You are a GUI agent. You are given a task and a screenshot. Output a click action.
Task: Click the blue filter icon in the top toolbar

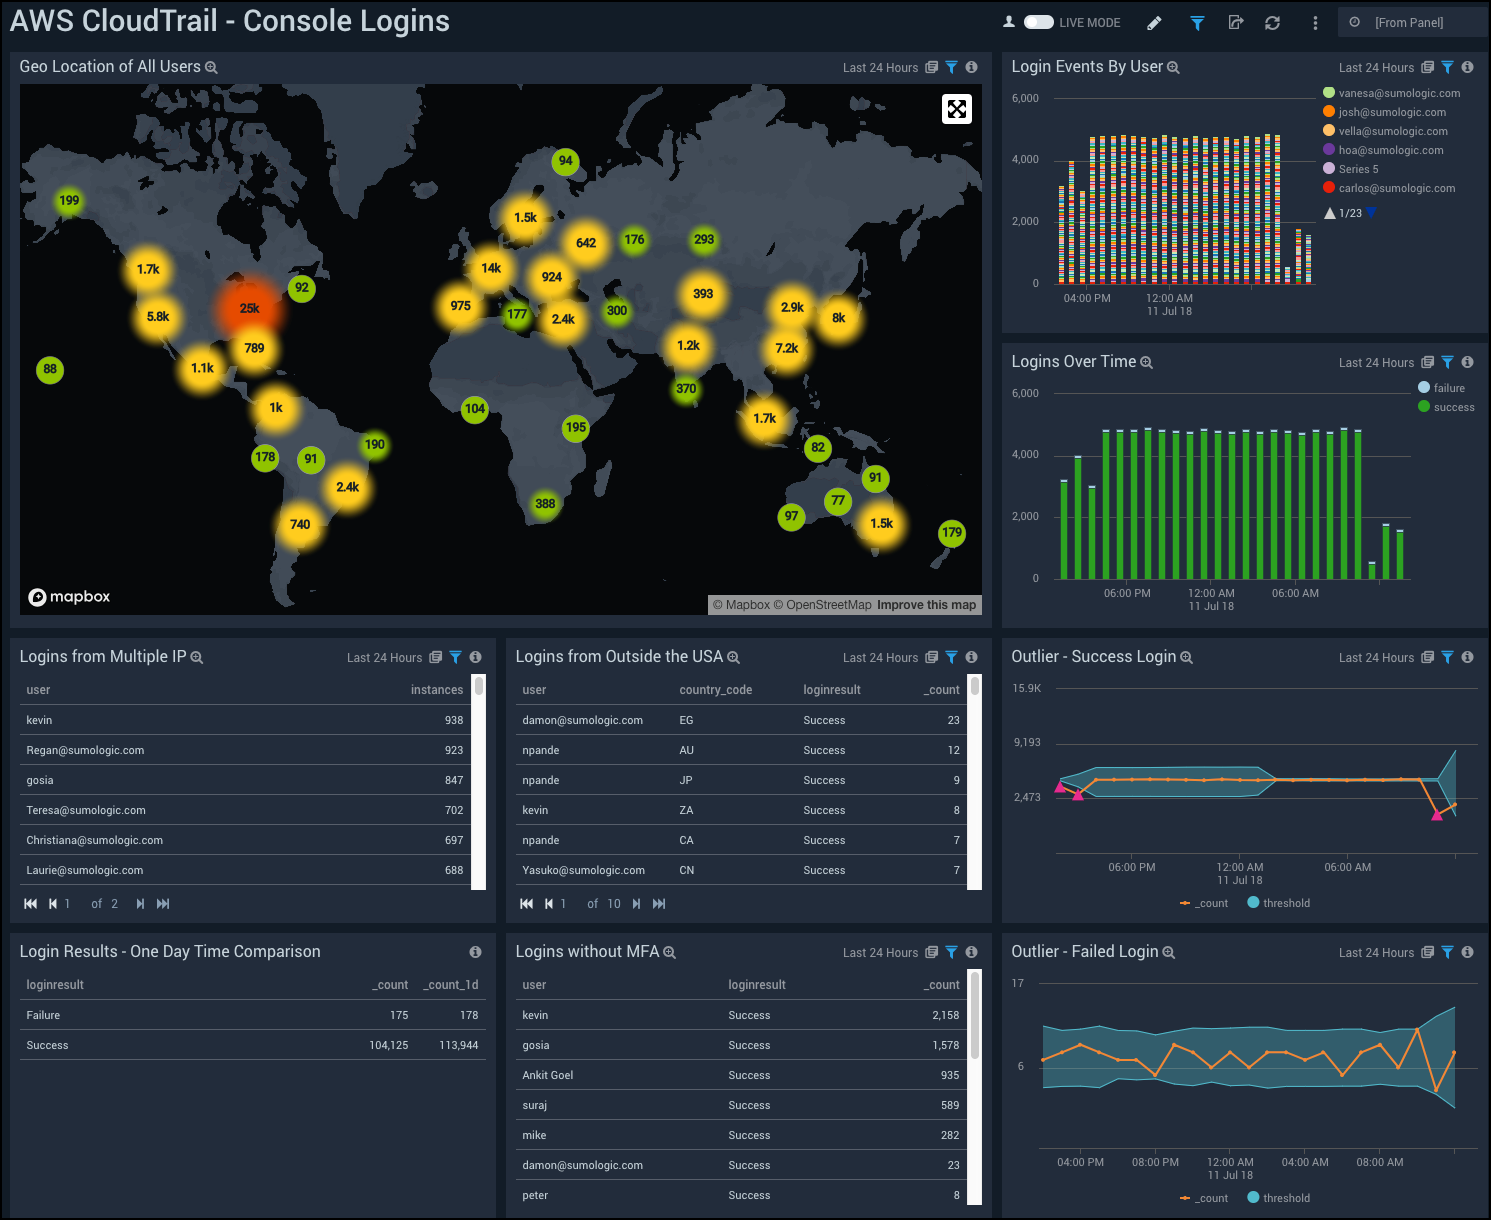[1197, 22]
